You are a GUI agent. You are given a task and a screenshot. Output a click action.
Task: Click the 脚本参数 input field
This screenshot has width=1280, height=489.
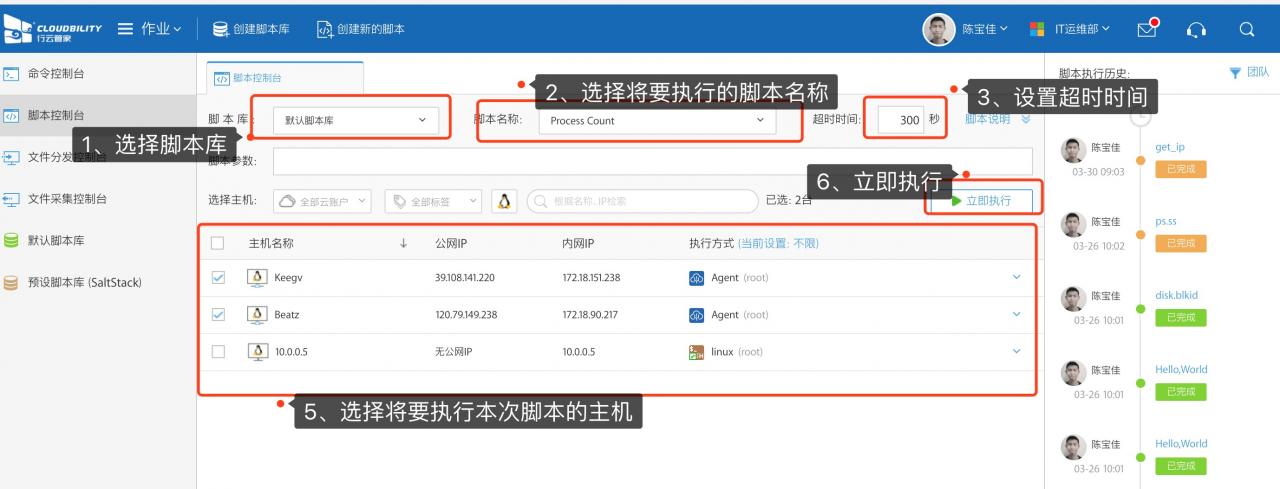(652, 161)
